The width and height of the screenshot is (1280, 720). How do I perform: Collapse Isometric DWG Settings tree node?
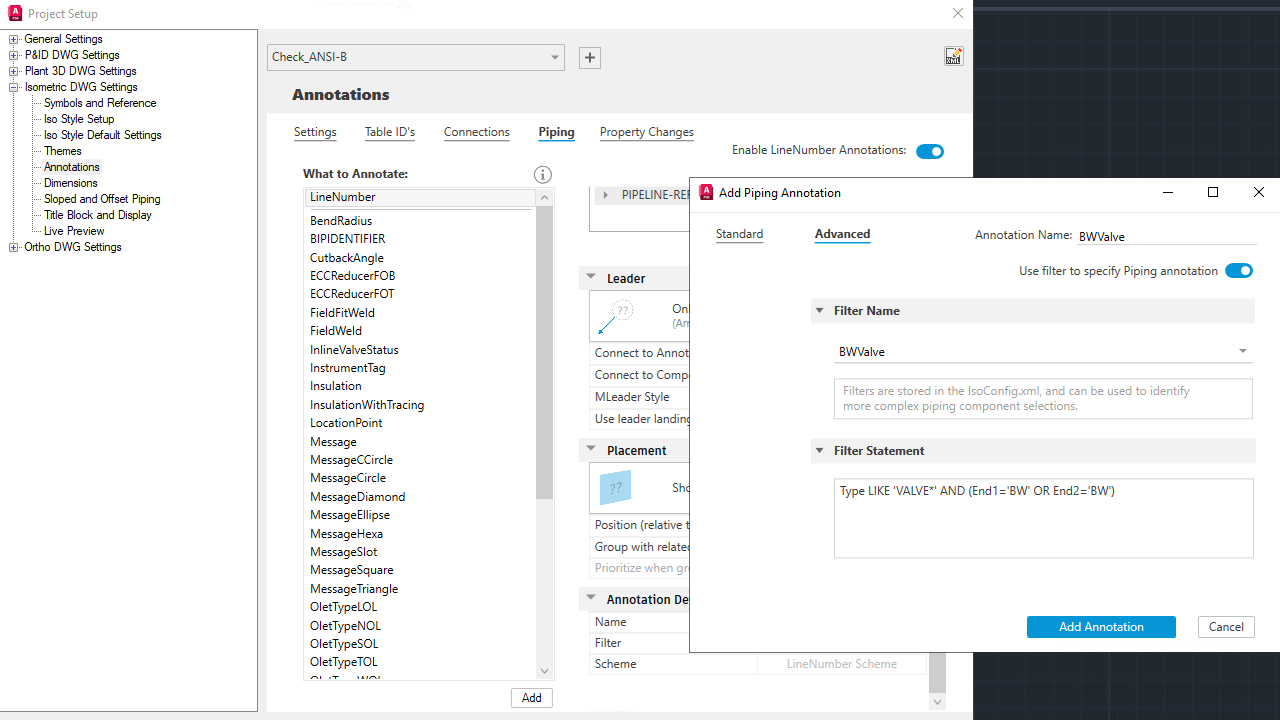(x=14, y=87)
